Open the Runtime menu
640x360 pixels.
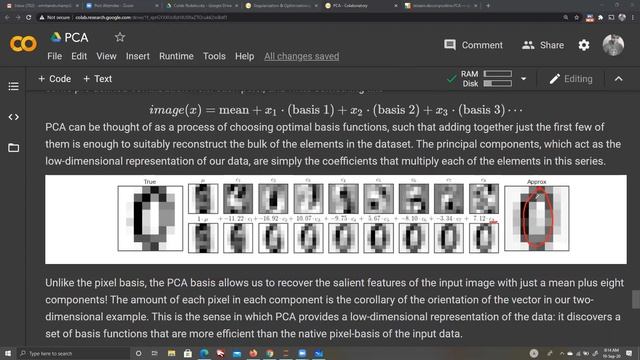click(x=176, y=56)
